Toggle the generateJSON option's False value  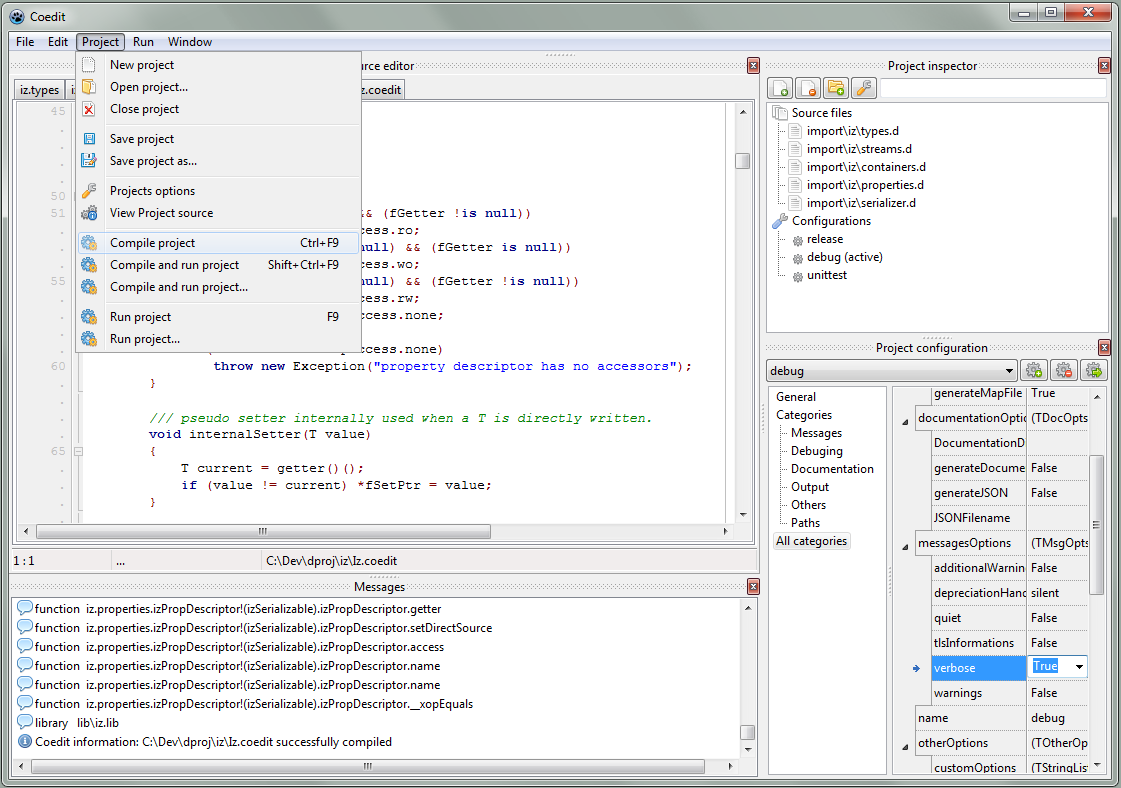click(1044, 493)
